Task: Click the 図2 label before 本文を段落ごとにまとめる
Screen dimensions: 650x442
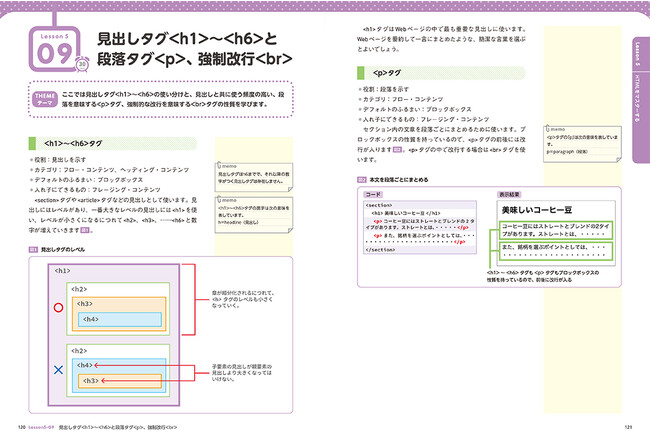Action: 361,176
